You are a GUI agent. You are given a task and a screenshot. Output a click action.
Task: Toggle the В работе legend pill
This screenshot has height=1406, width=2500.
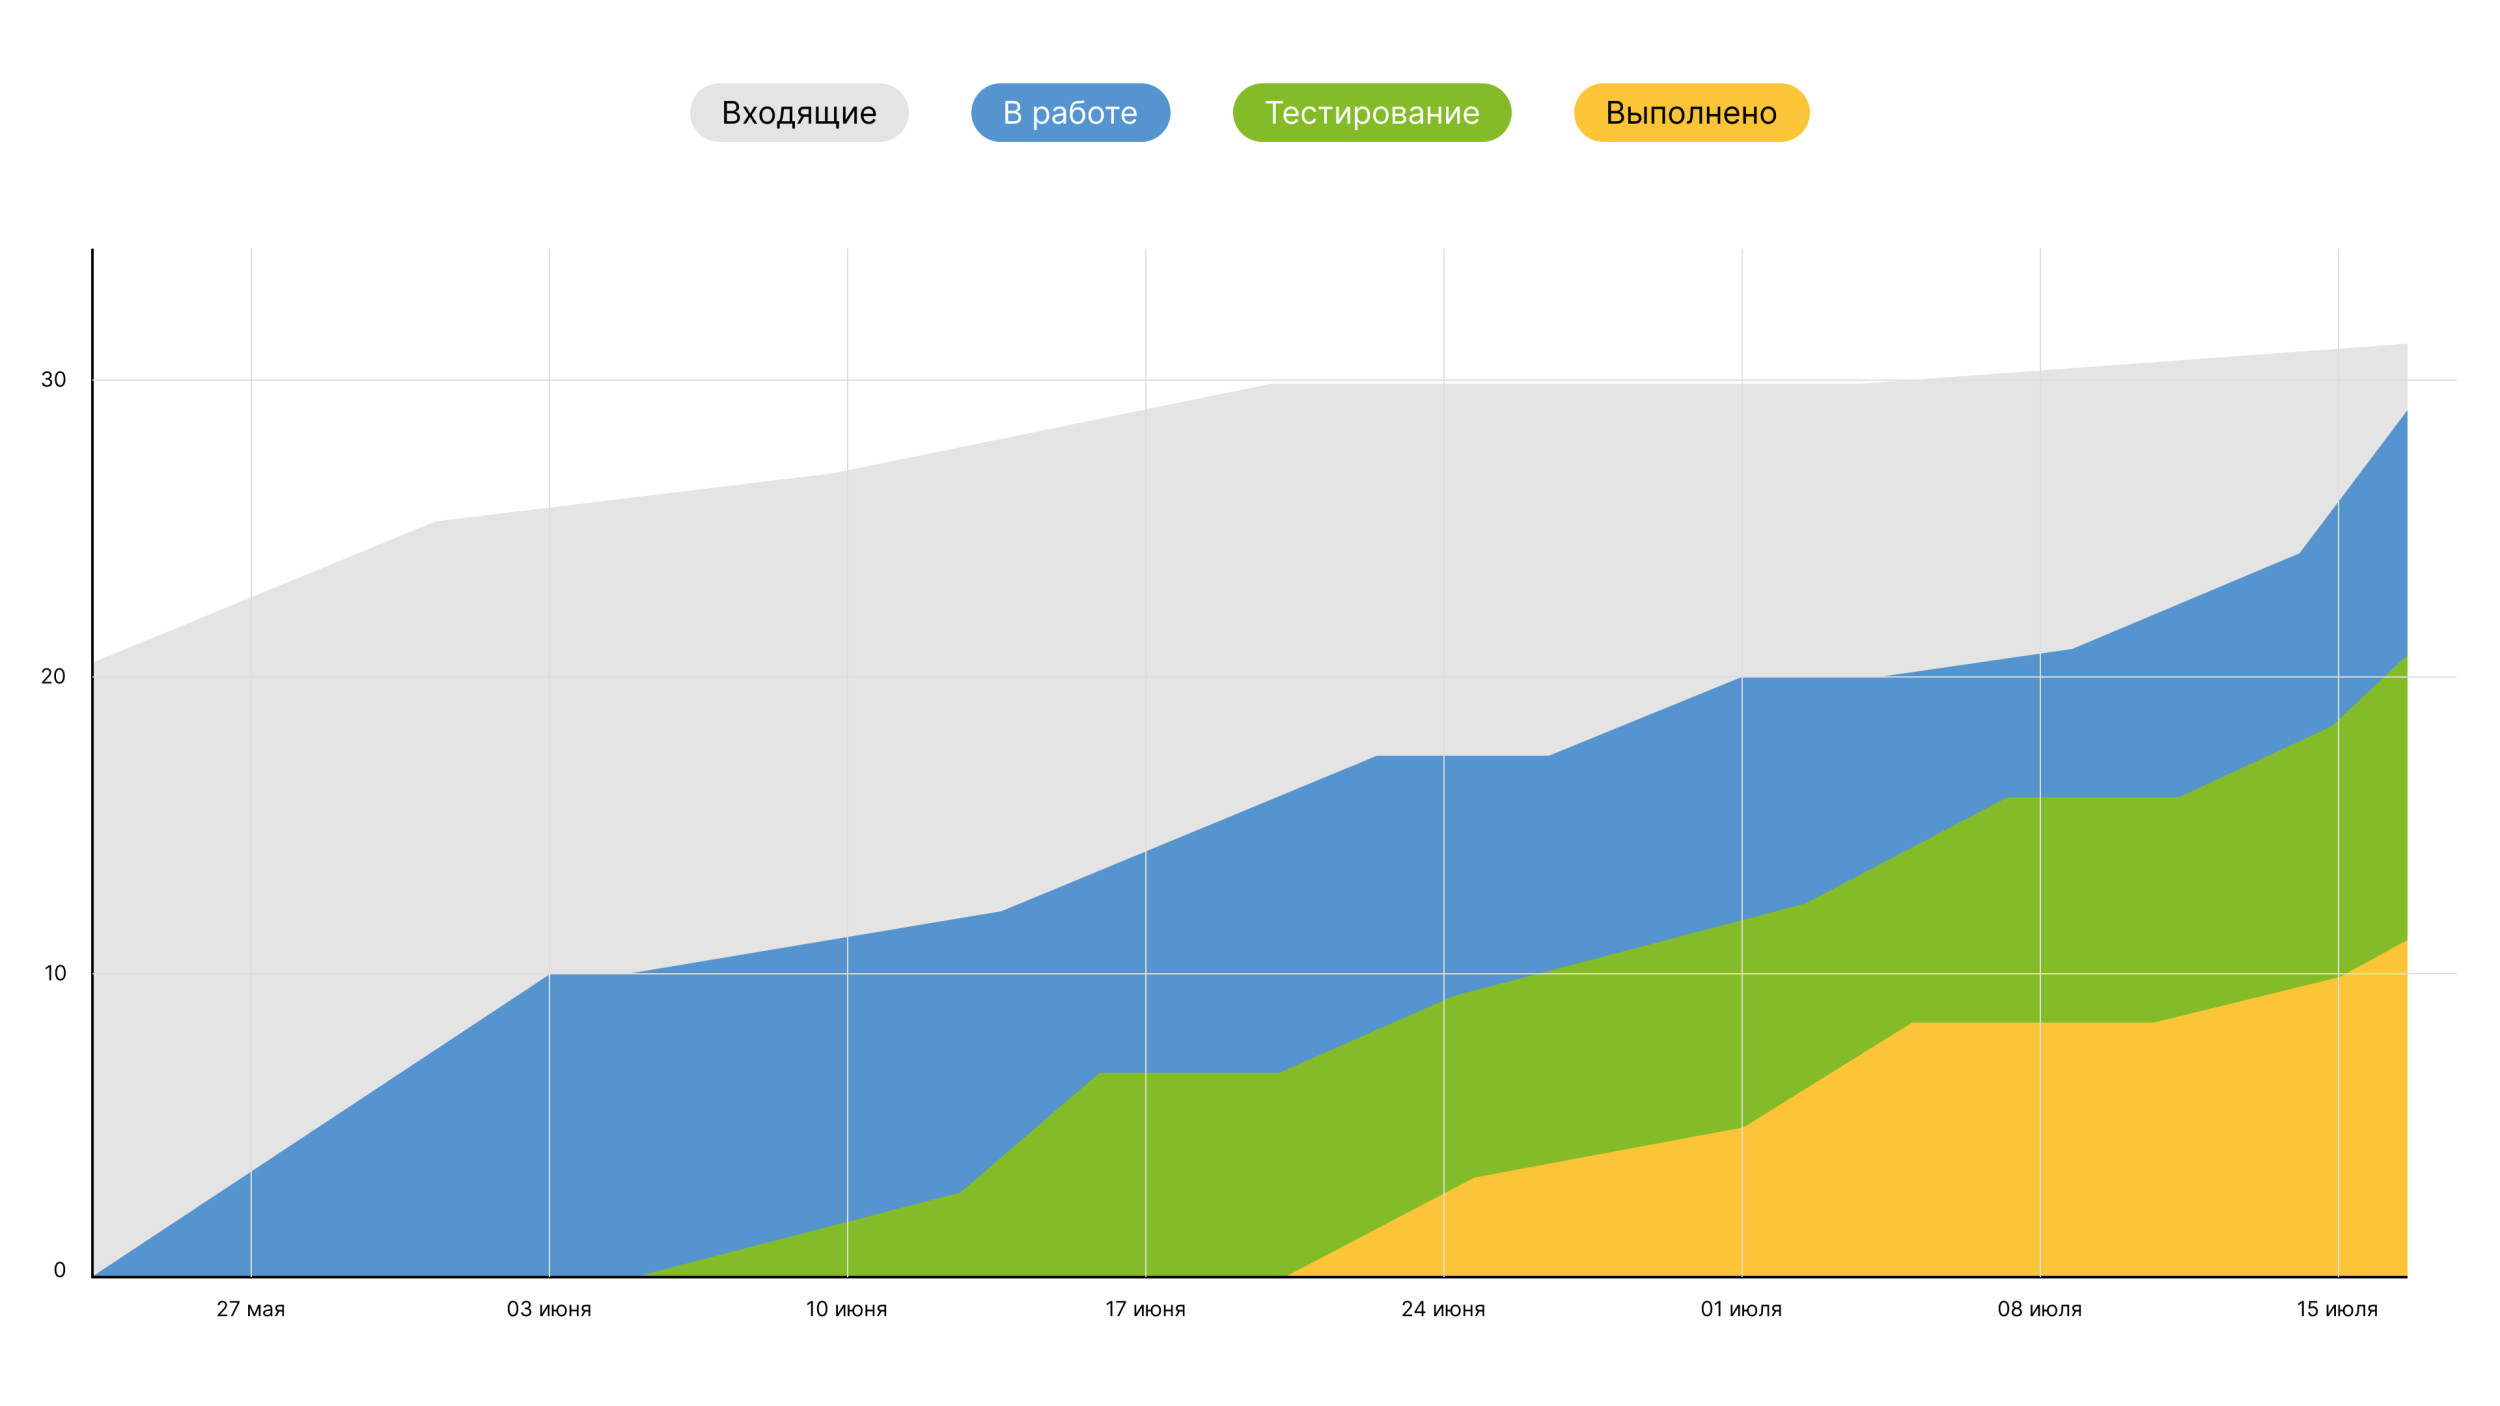(x=1070, y=113)
